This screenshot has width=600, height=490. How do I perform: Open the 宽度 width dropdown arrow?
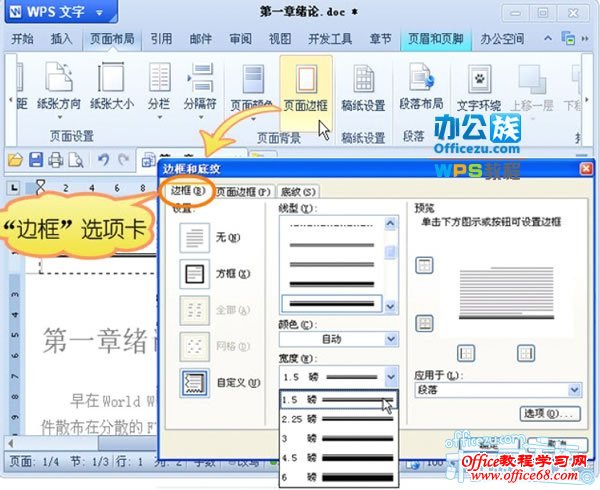point(391,377)
